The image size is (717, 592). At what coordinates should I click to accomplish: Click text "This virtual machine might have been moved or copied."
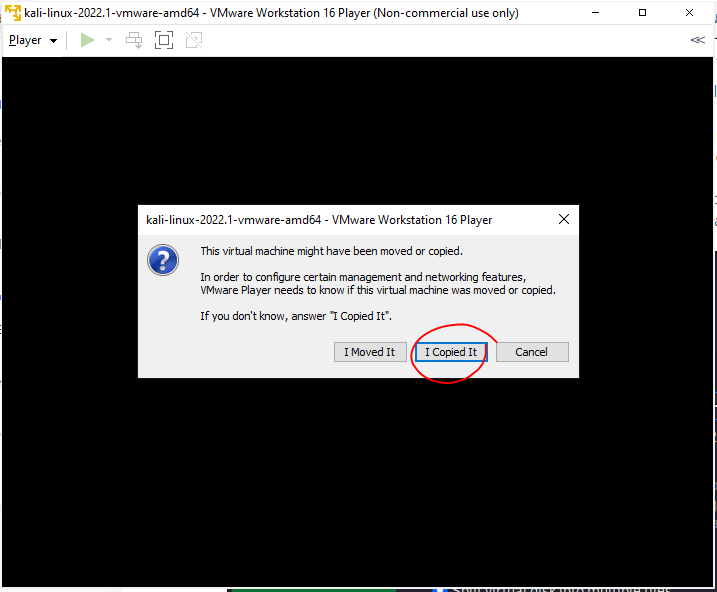coord(332,251)
